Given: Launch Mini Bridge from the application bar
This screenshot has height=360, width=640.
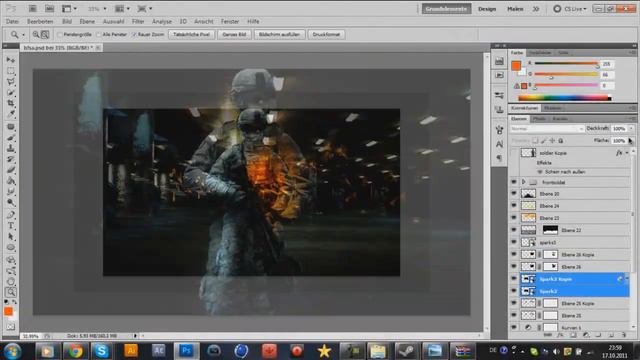Looking at the screenshot, I should pos(49,9).
